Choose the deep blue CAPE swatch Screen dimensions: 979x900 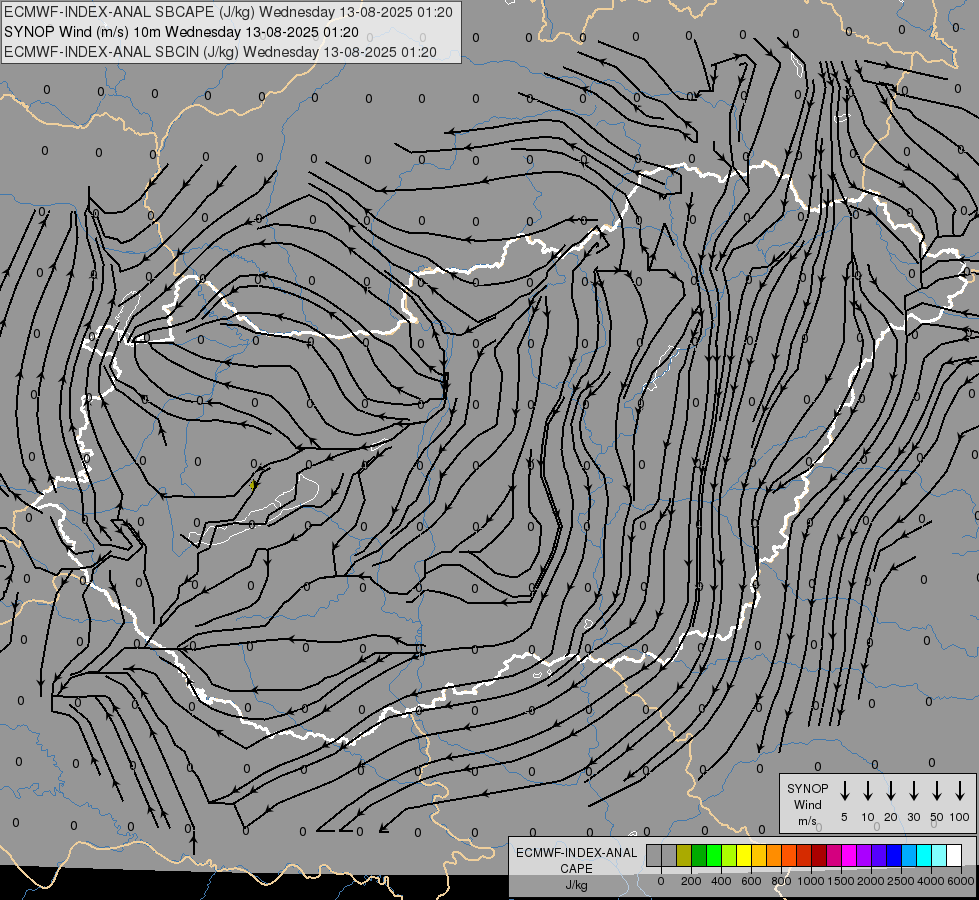[893, 855]
